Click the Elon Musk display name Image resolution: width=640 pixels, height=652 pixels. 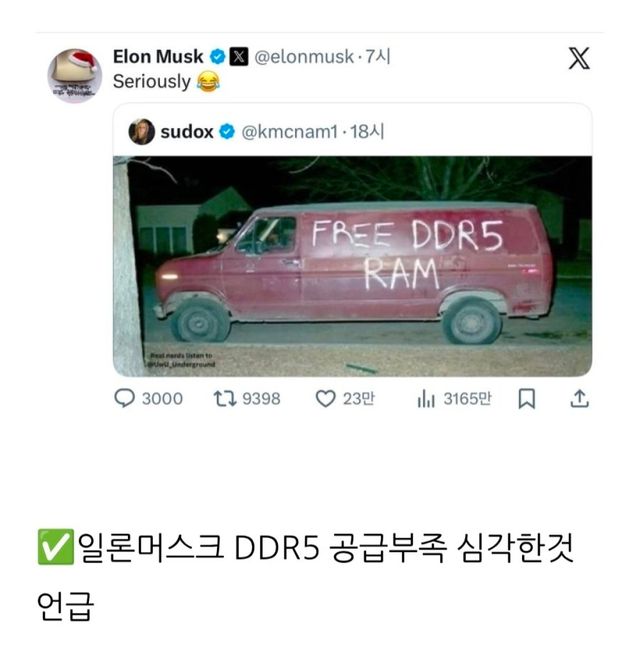[158, 57]
